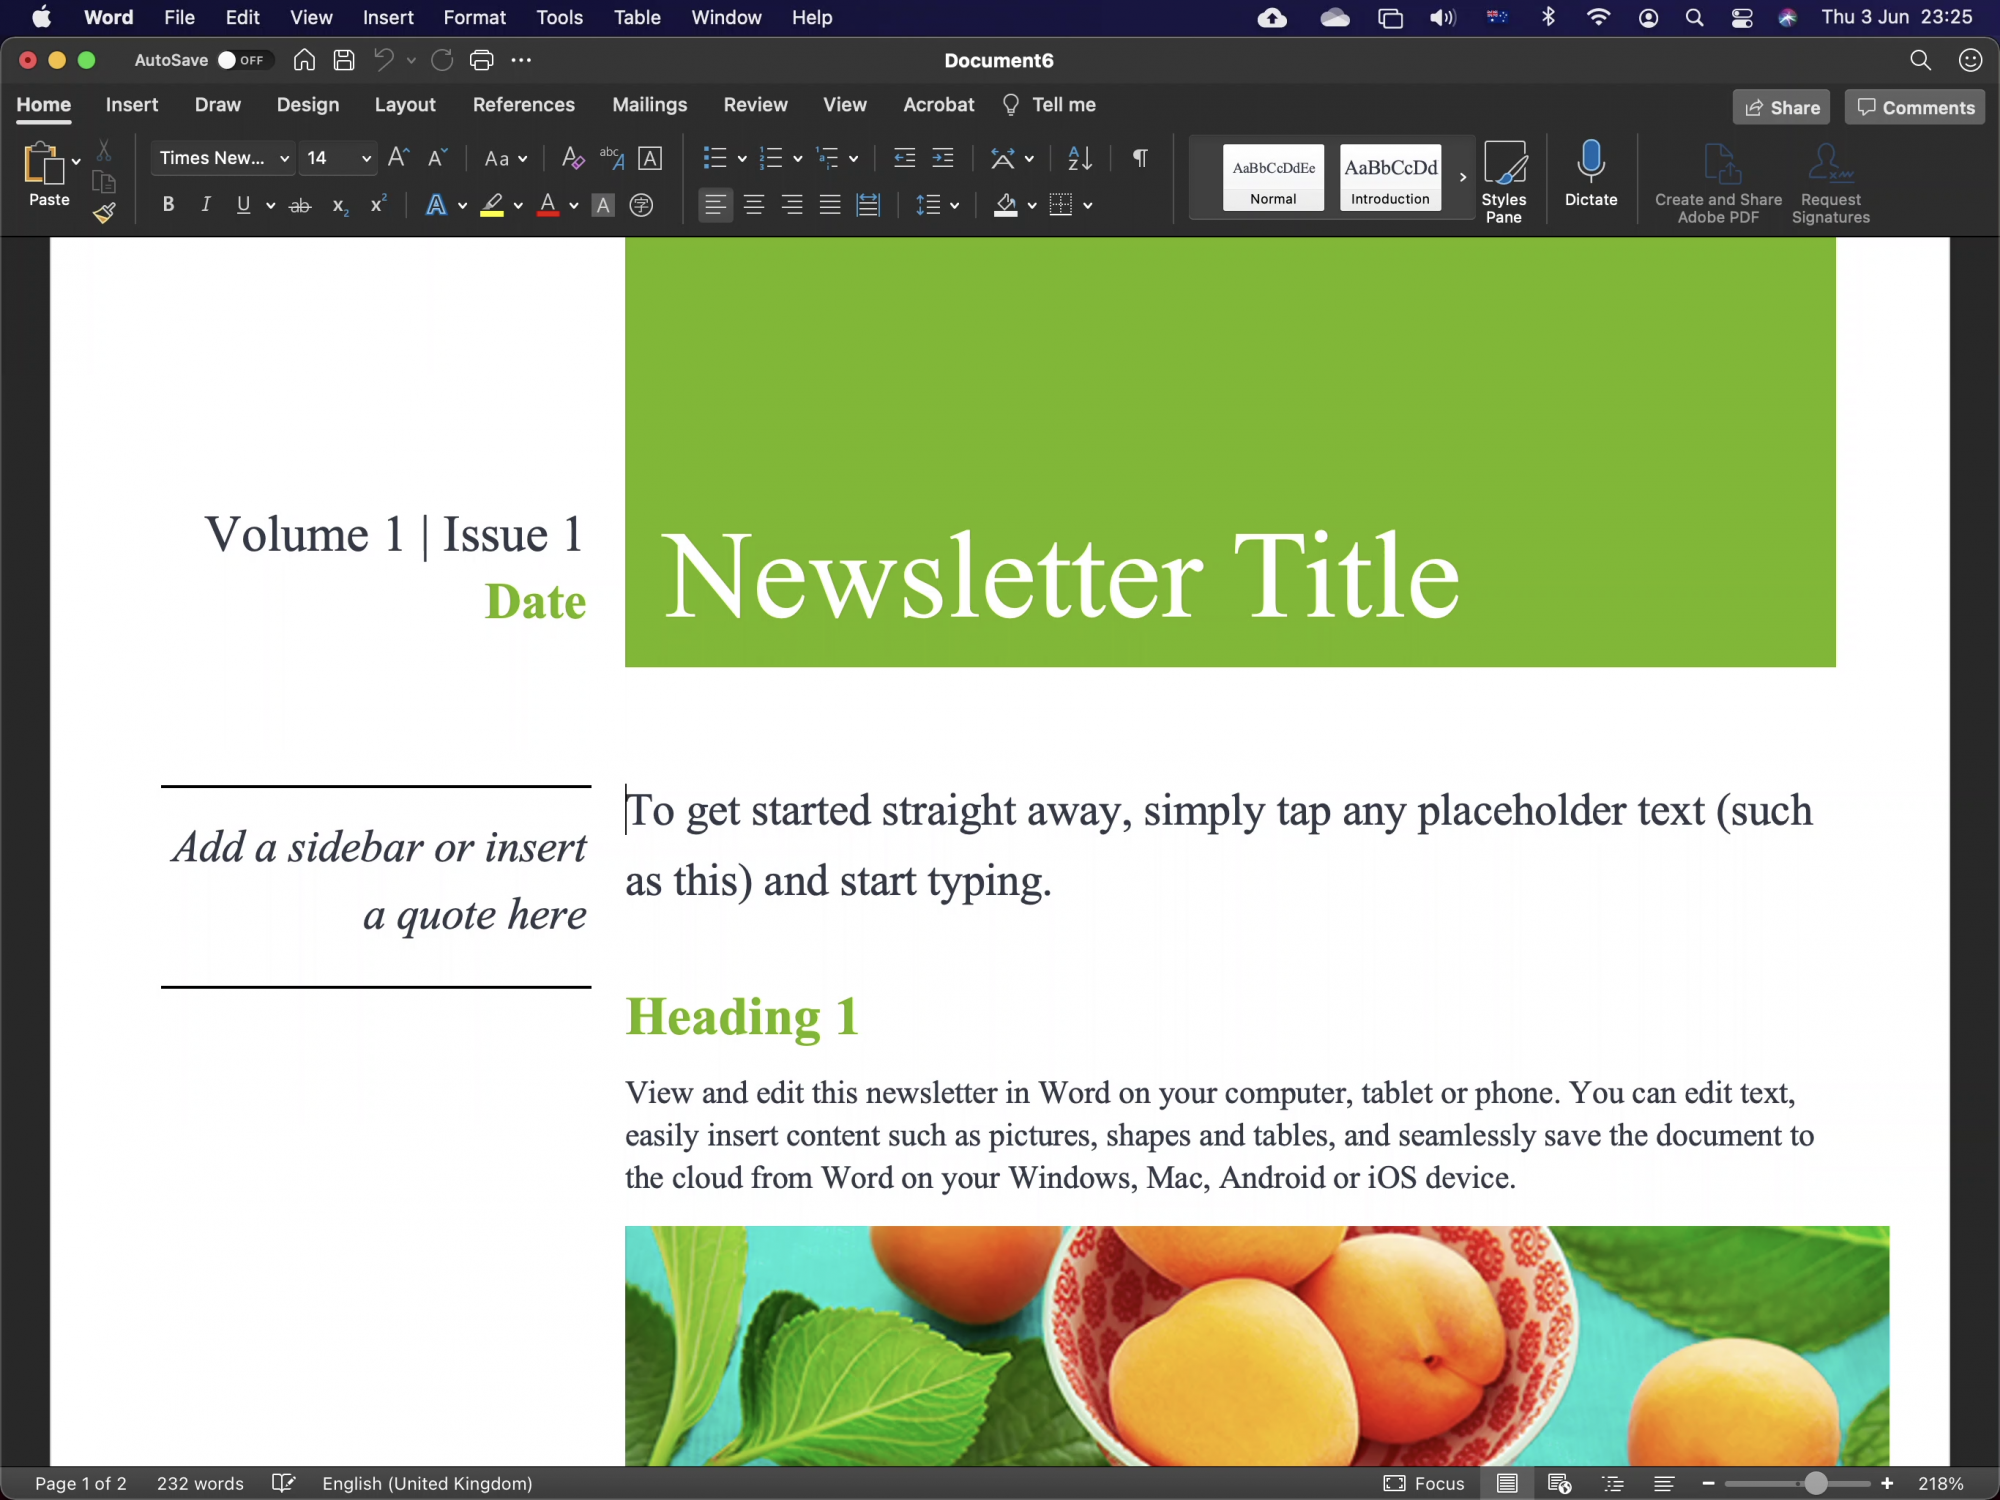2000x1500 pixels.
Task: Open the Layout ribbon tab
Action: click(x=405, y=104)
